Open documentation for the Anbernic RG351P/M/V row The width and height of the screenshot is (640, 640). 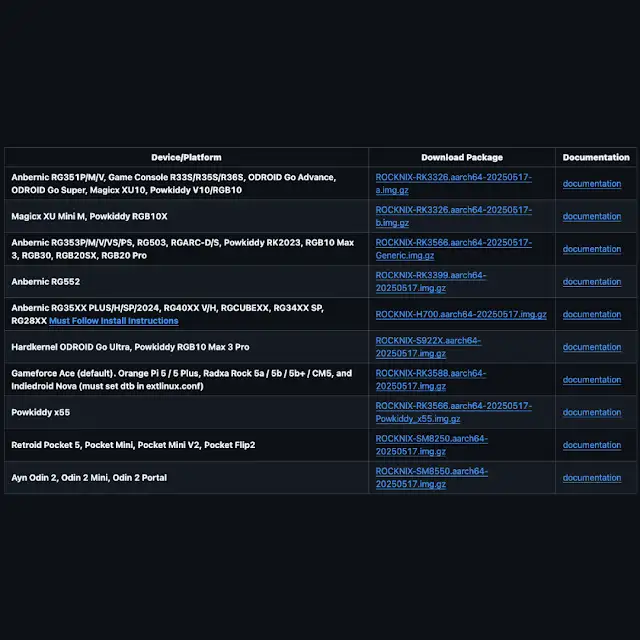[591, 184]
